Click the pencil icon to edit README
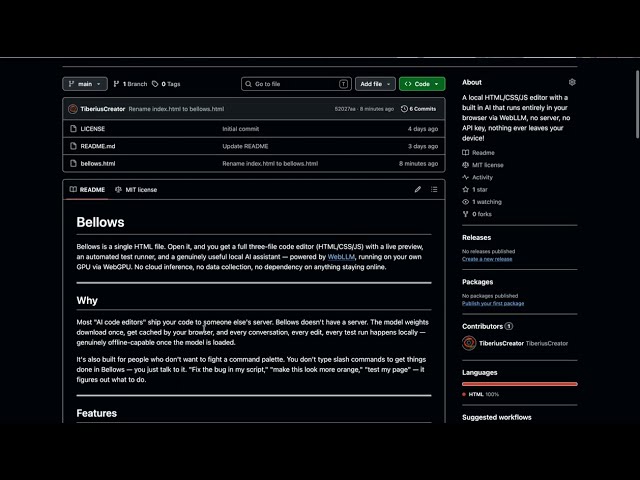The height and width of the screenshot is (480, 640). coord(418,189)
